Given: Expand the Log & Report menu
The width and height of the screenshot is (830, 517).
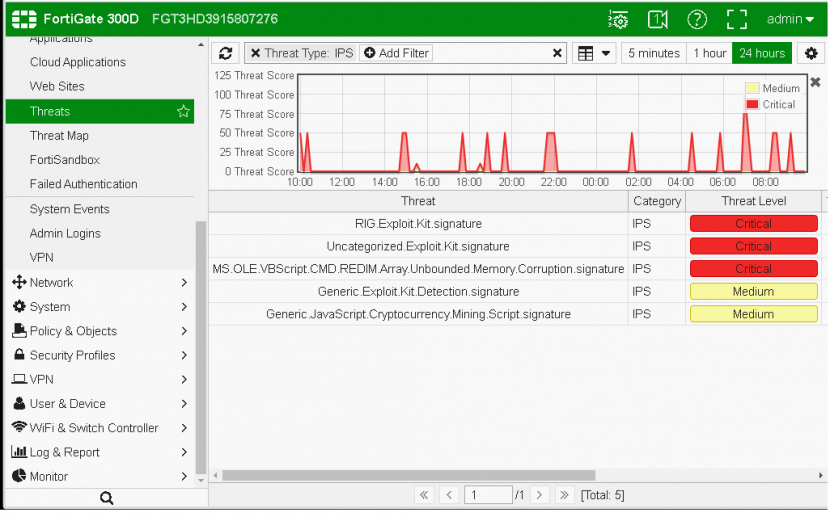Looking at the screenshot, I should (x=100, y=452).
